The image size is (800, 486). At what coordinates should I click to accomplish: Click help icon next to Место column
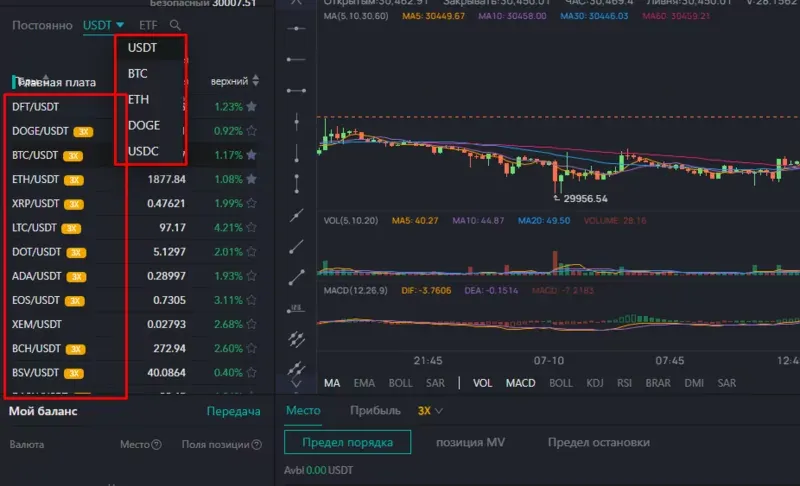[x=157, y=445]
